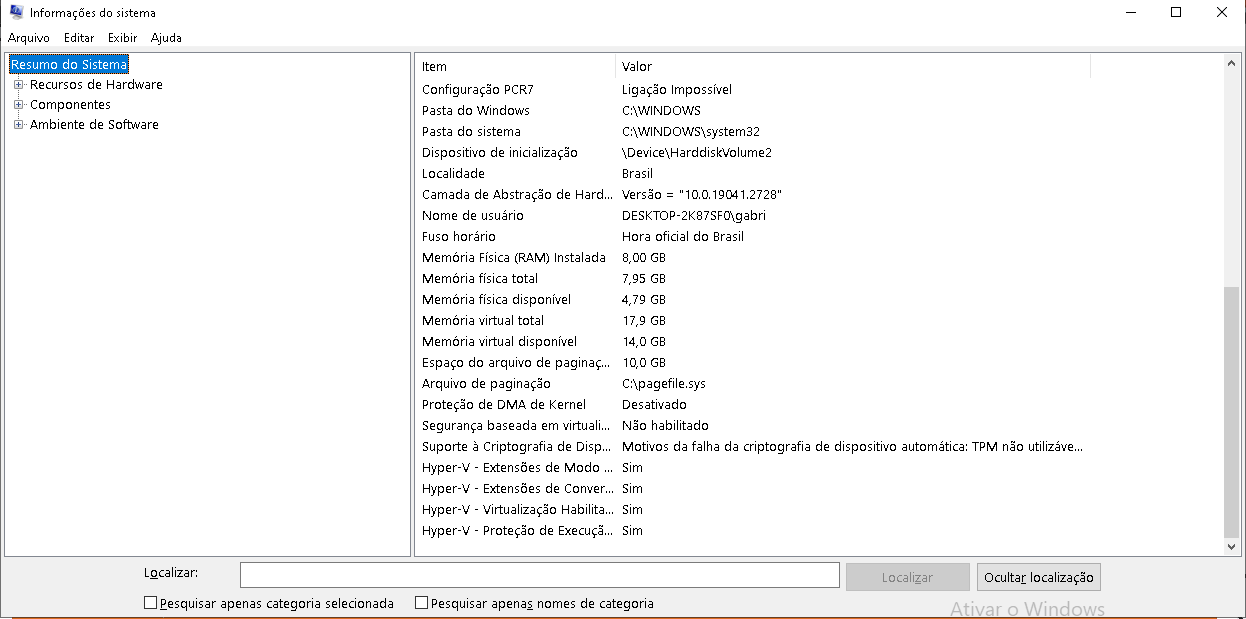Click the Localizar button
1246x619 pixels.
(908, 577)
